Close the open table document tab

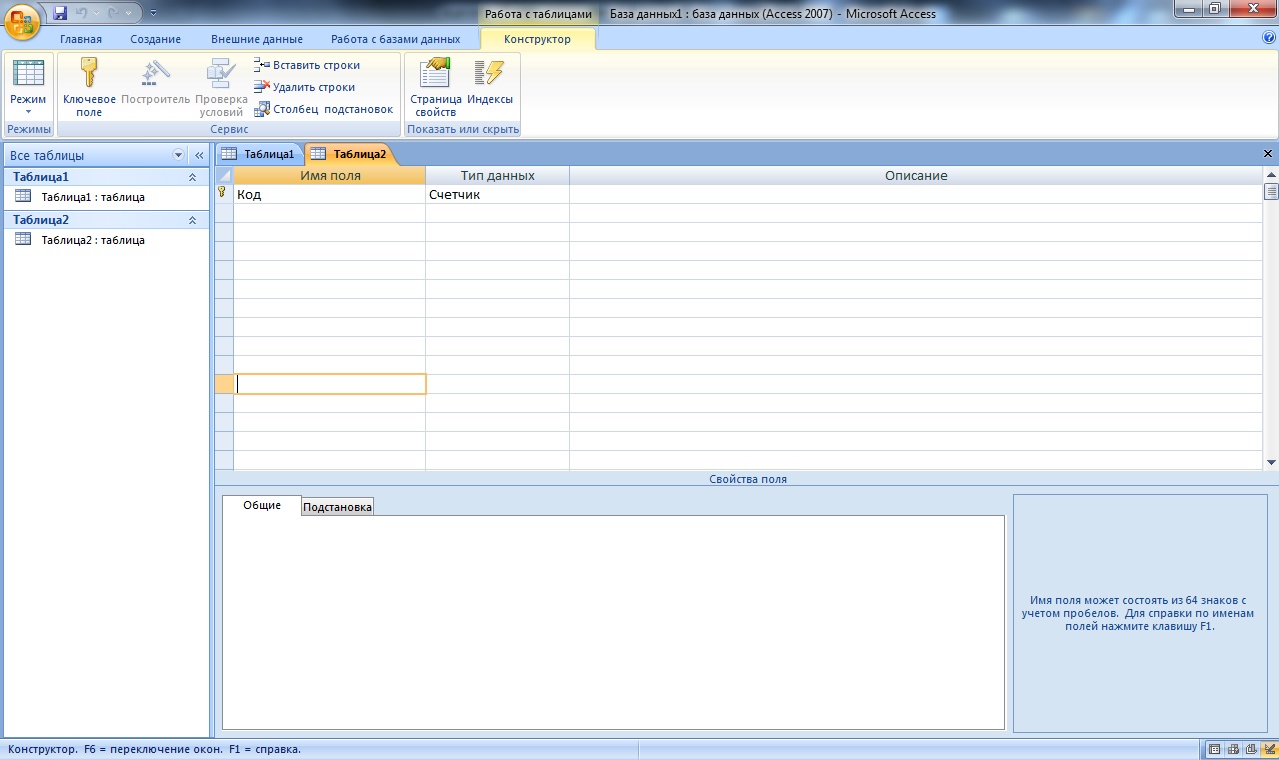[x=1268, y=154]
